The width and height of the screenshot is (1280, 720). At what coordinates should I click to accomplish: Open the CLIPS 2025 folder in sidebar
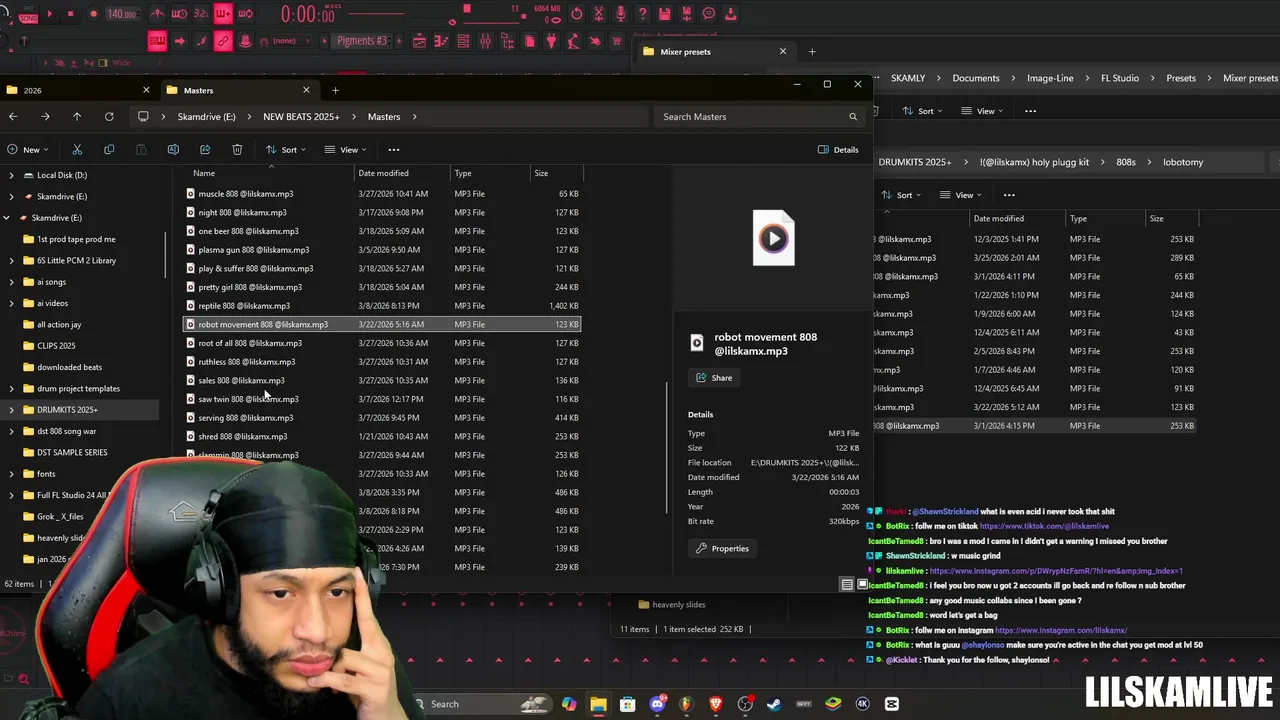pos(56,346)
